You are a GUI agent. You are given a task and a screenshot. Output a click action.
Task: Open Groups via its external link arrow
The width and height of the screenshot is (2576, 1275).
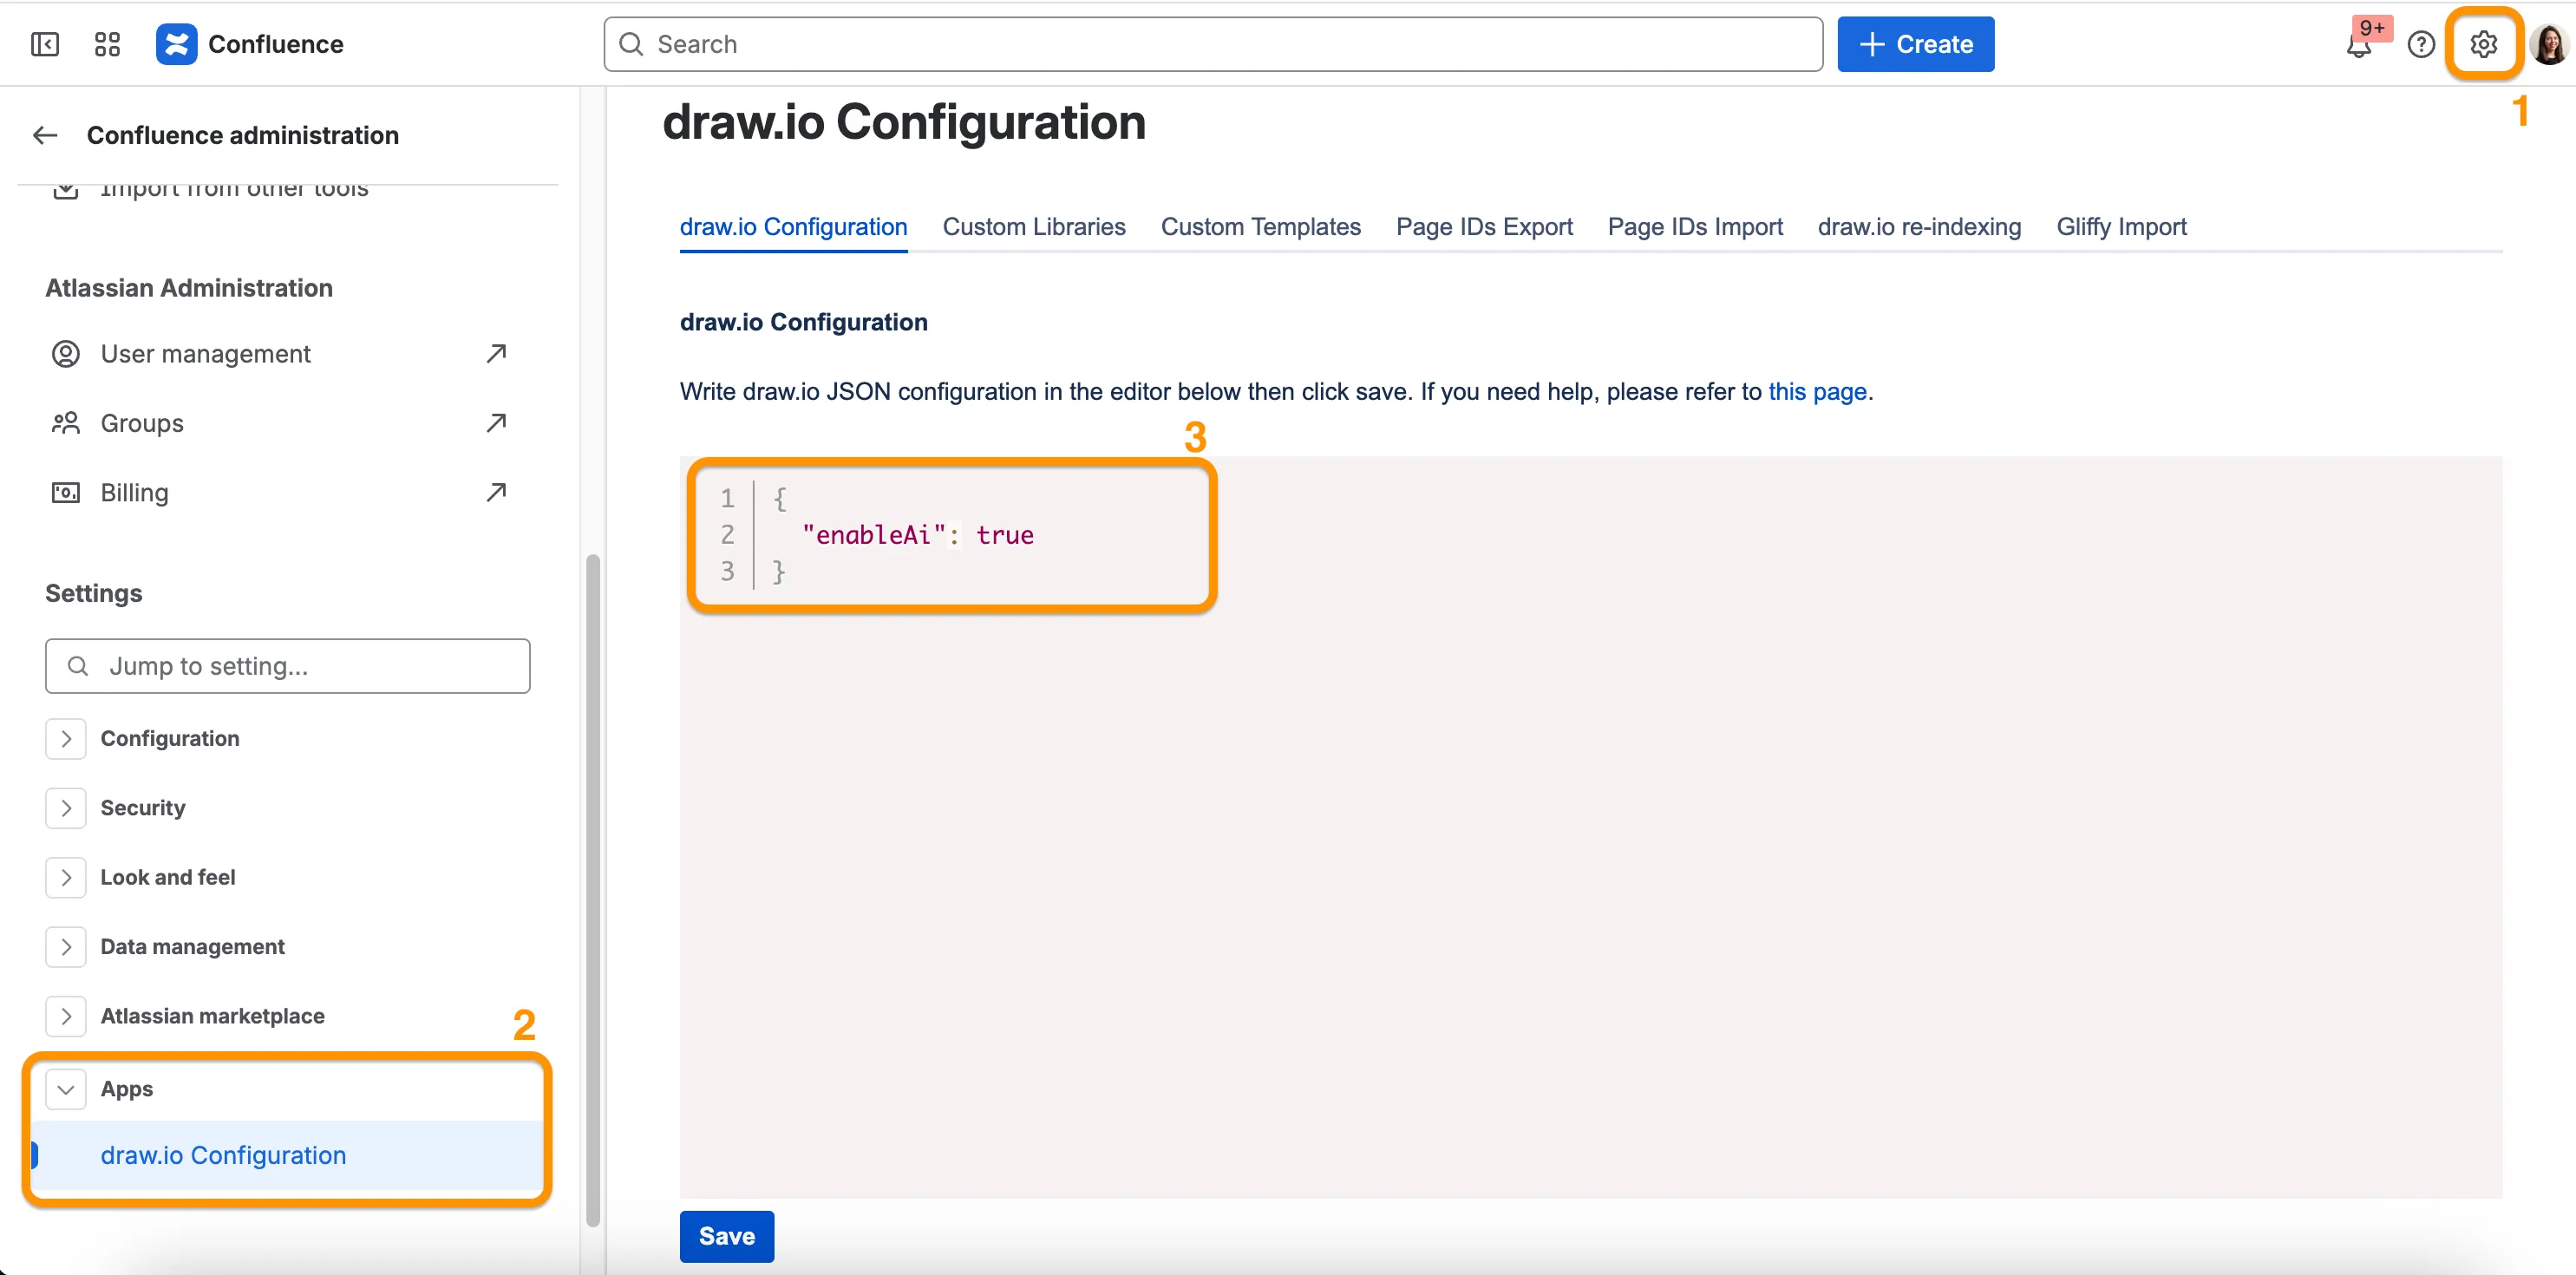tap(496, 422)
